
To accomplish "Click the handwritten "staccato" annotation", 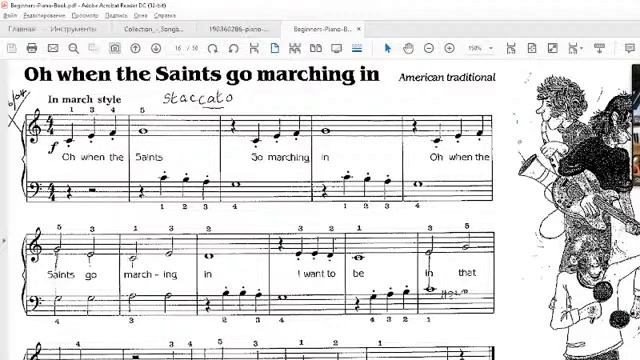I will pos(198,98).
